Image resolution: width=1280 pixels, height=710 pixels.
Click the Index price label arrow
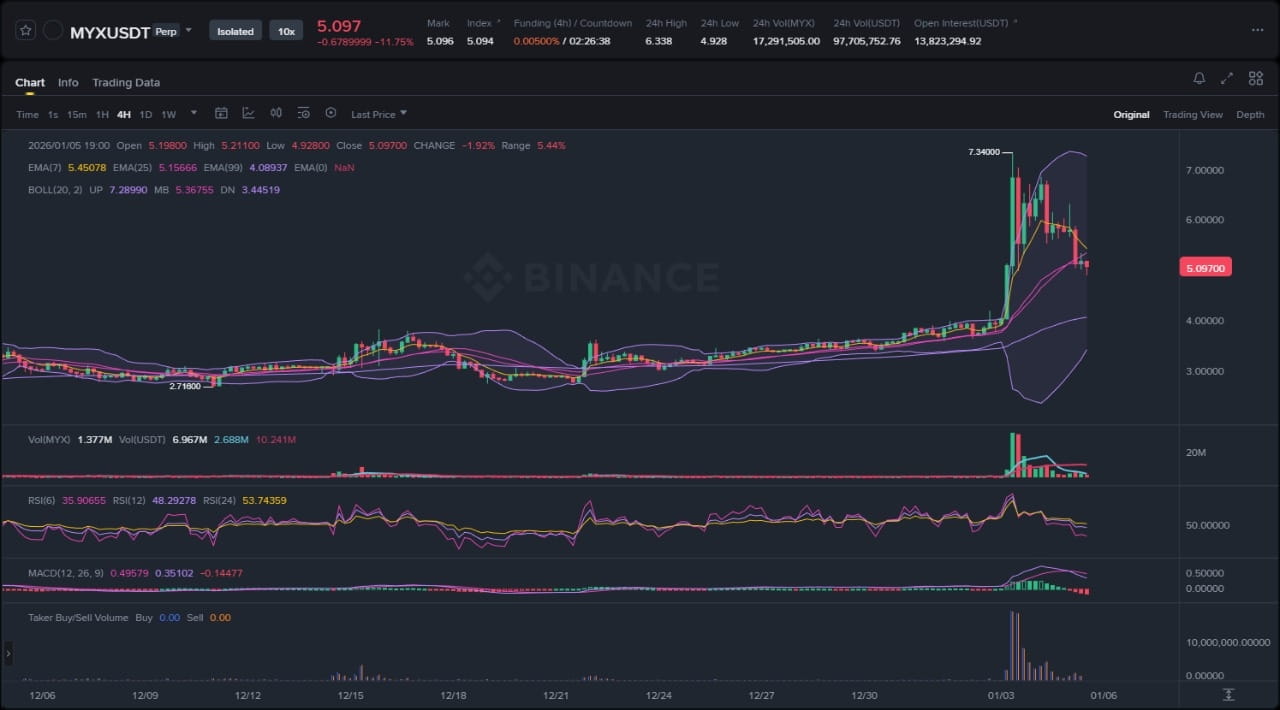tap(498, 22)
